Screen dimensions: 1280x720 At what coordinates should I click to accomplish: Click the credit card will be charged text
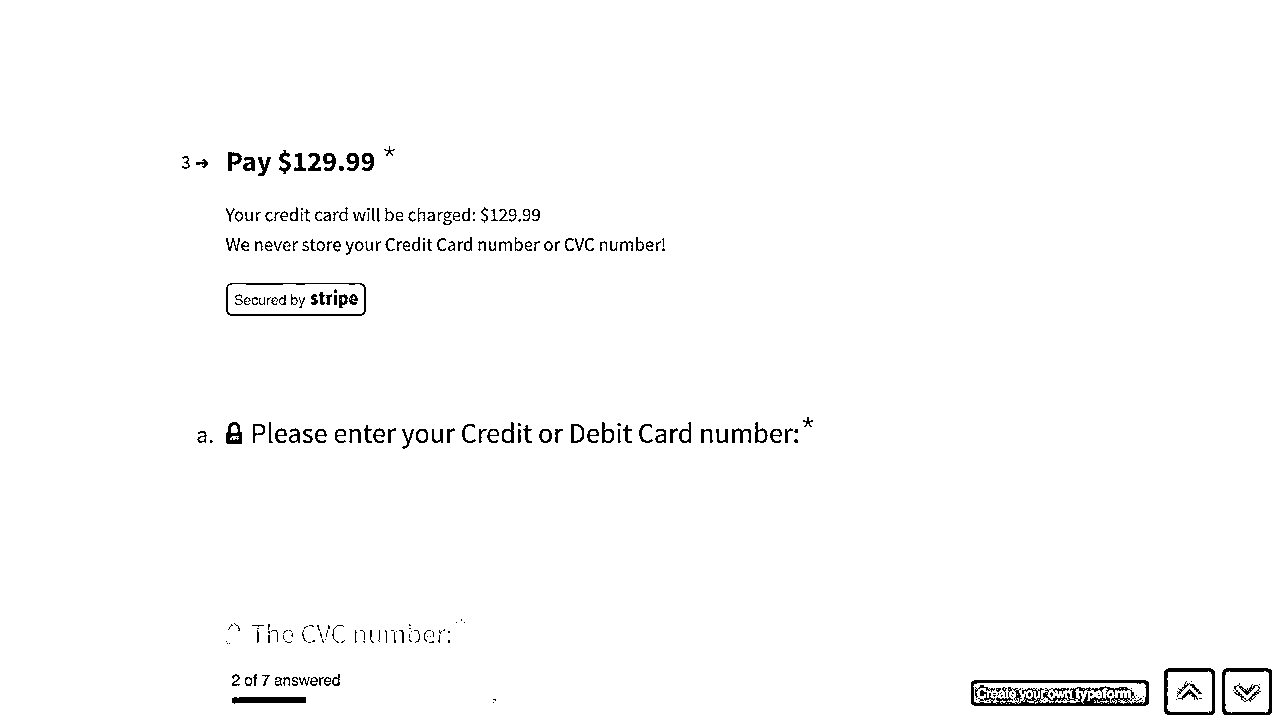[x=383, y=215]
